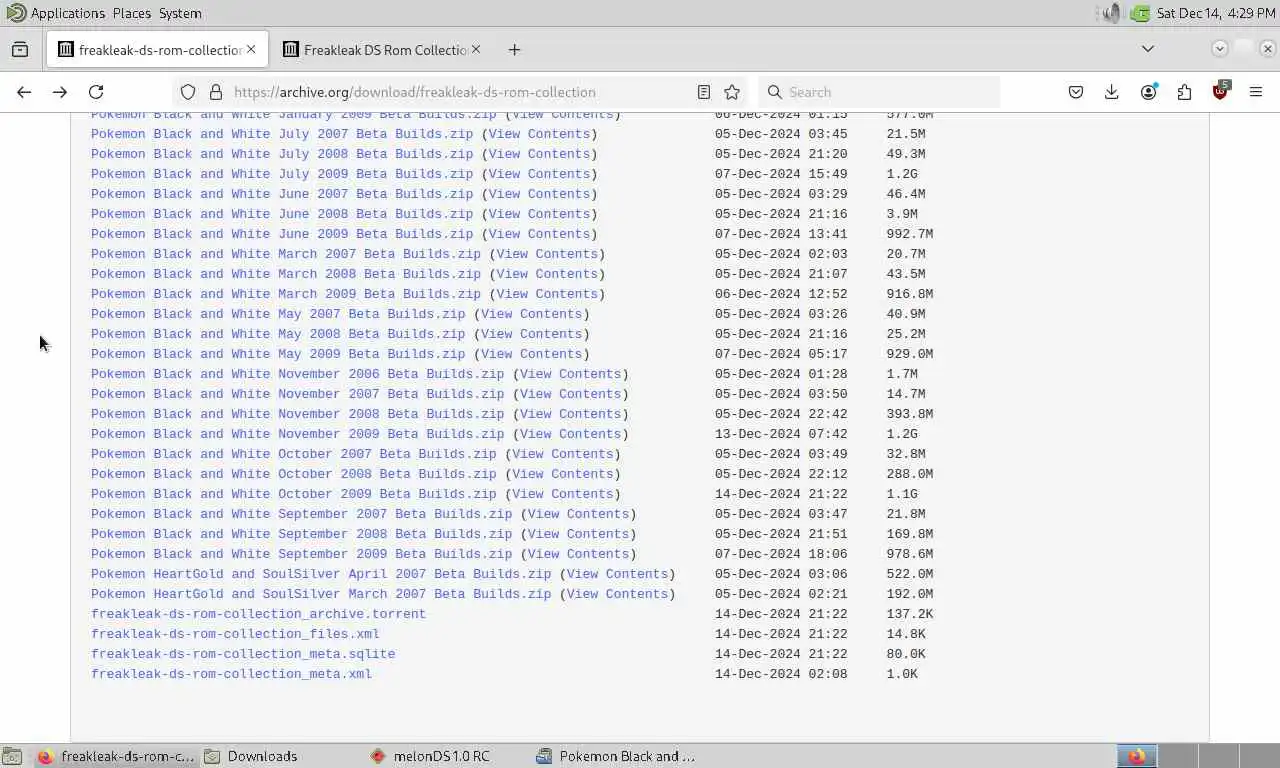Download May 2009 Beta Builds.zip

278,354
